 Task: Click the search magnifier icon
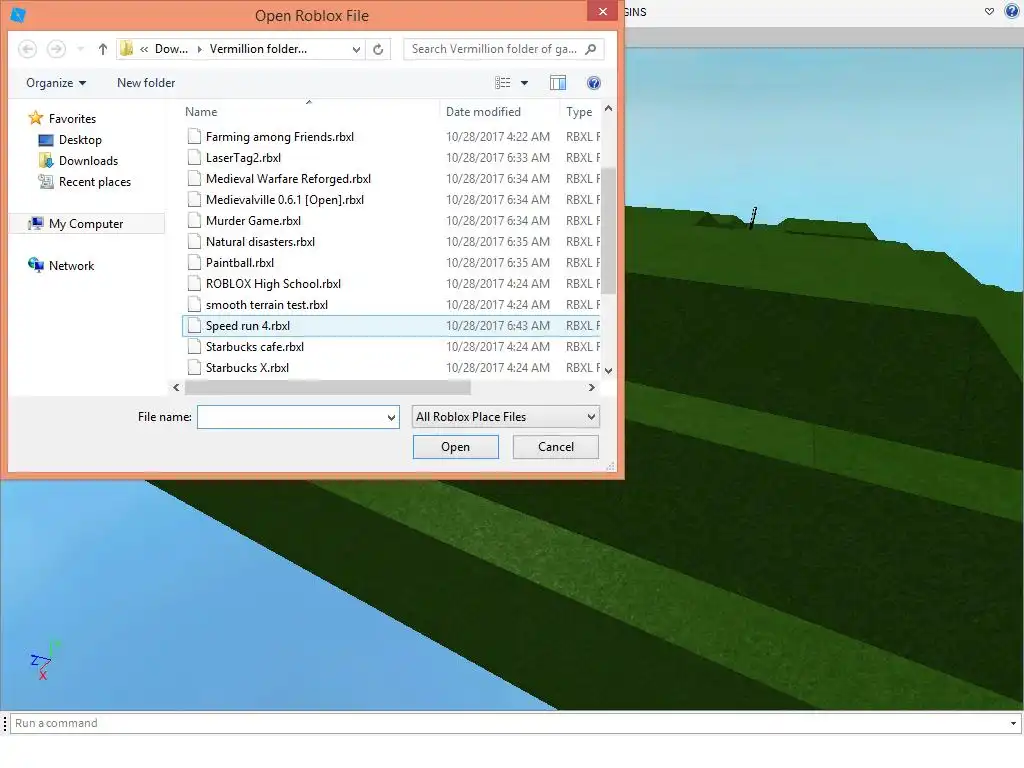click(x=590, y=49)
